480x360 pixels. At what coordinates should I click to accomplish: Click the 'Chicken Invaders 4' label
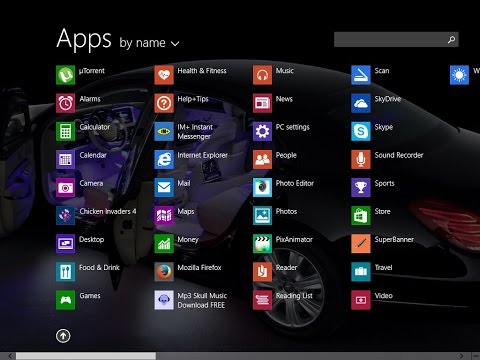tap(108, 211)
